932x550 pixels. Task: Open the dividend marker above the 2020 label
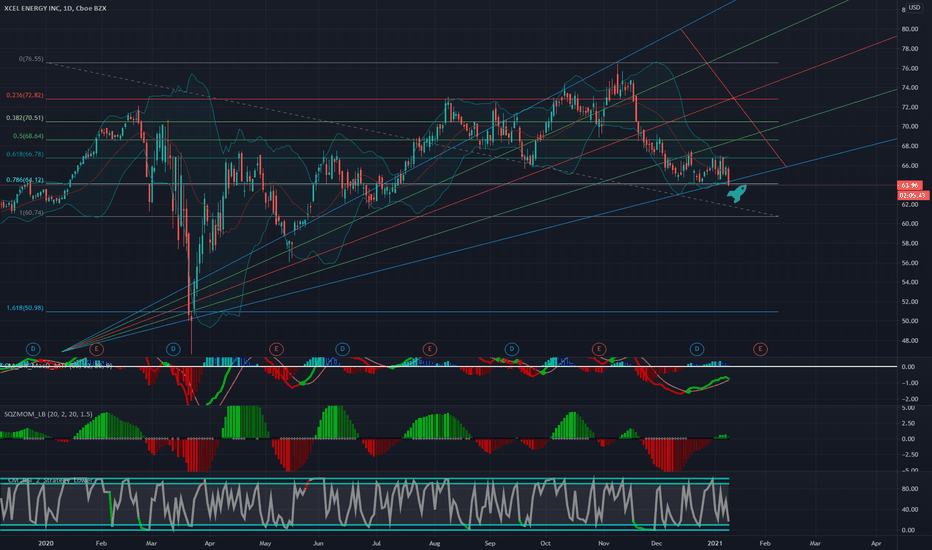[x=33, y=349]
